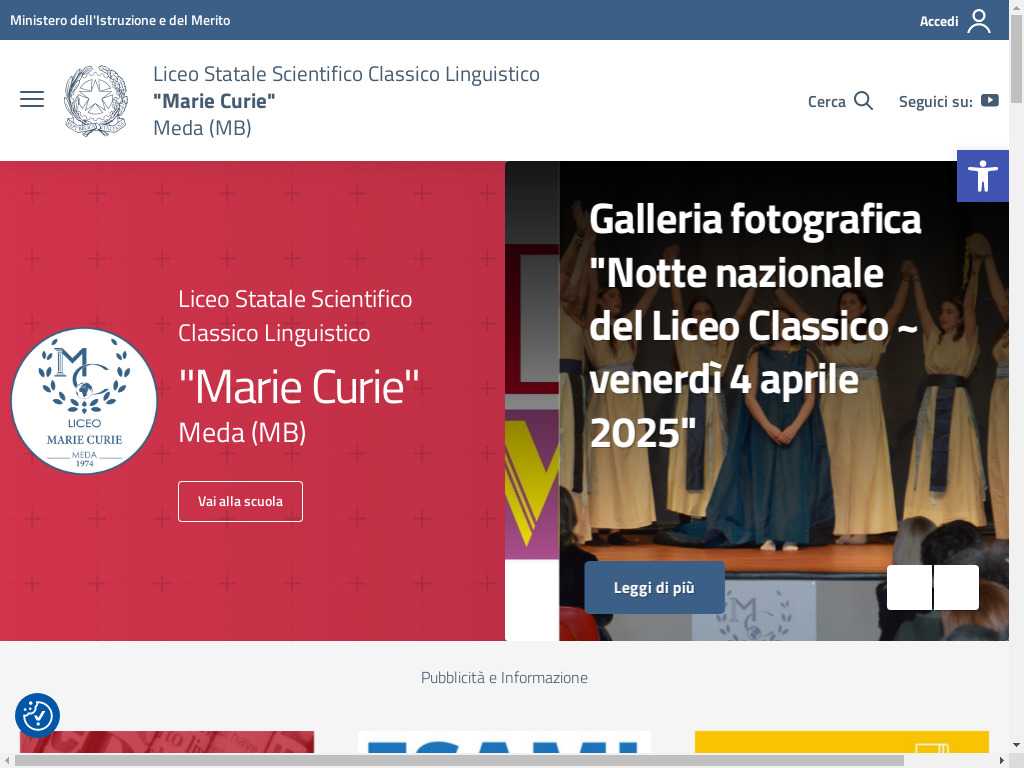Open Ministero dell'Istruzione e del Merito link
Image resolution: width=1024 pixels, height=768 pixels.
120,20
